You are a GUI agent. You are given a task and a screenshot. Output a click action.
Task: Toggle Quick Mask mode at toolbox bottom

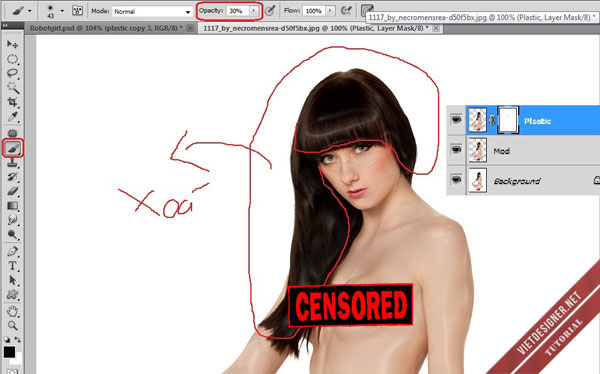[12, 371]
